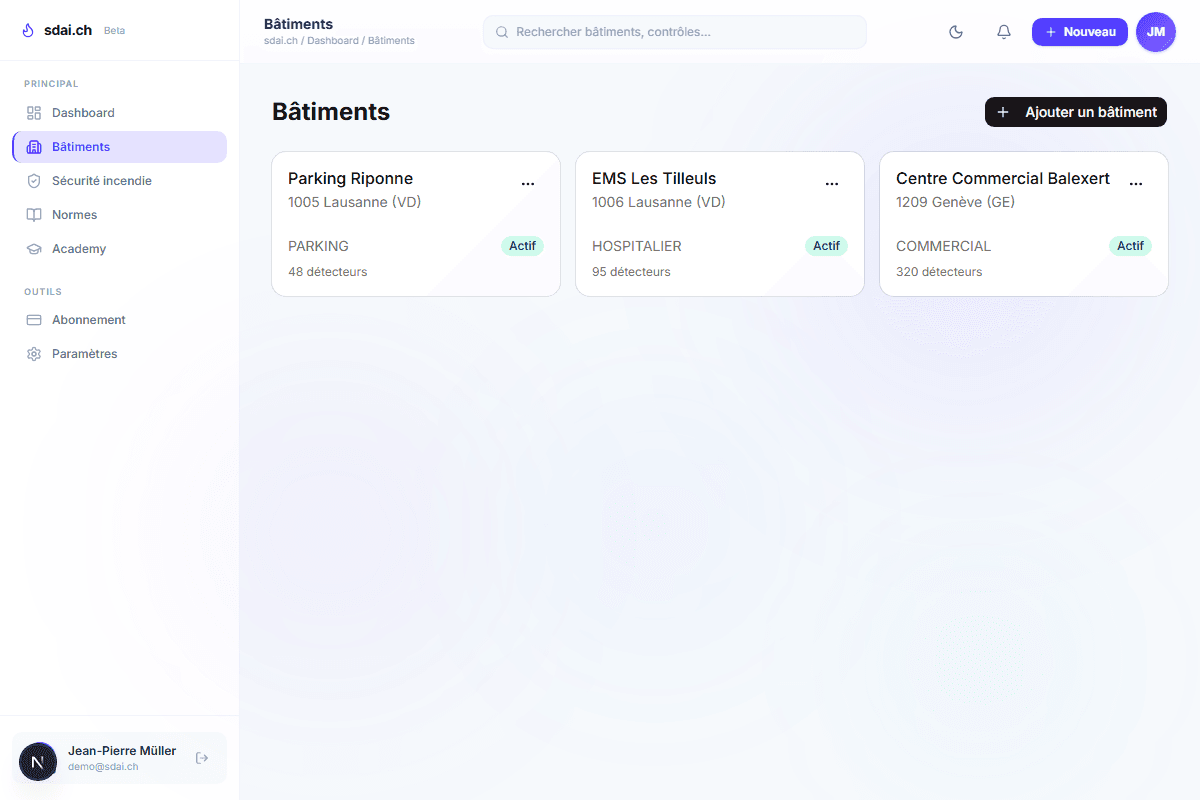The height and width of the screenshot is (800, 1200).
Task: Open the Paramètres gear icon
Action: tap(34, 353)
